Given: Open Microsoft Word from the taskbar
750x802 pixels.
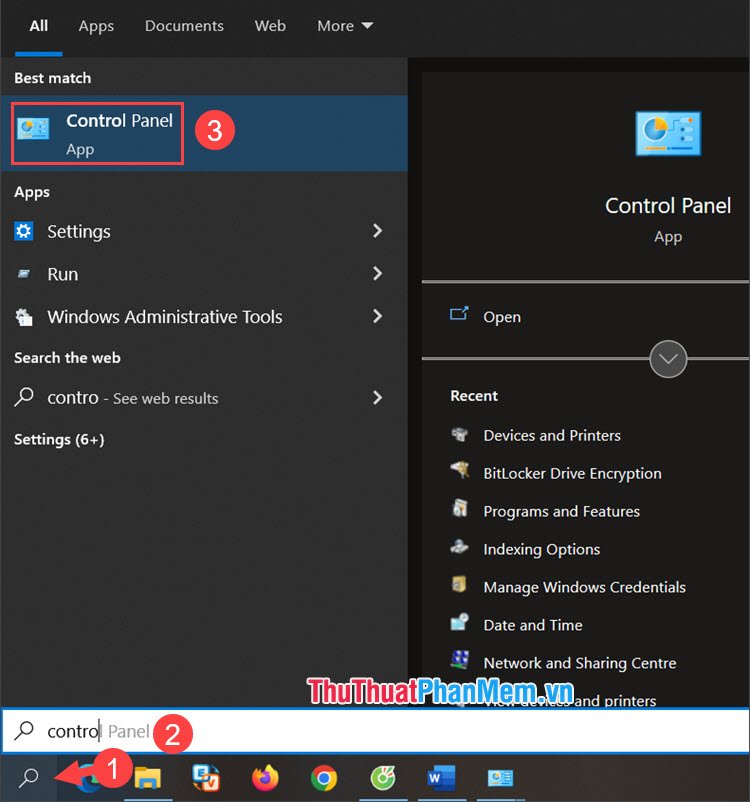Looking at the screenshot, I should coord(441,778).
